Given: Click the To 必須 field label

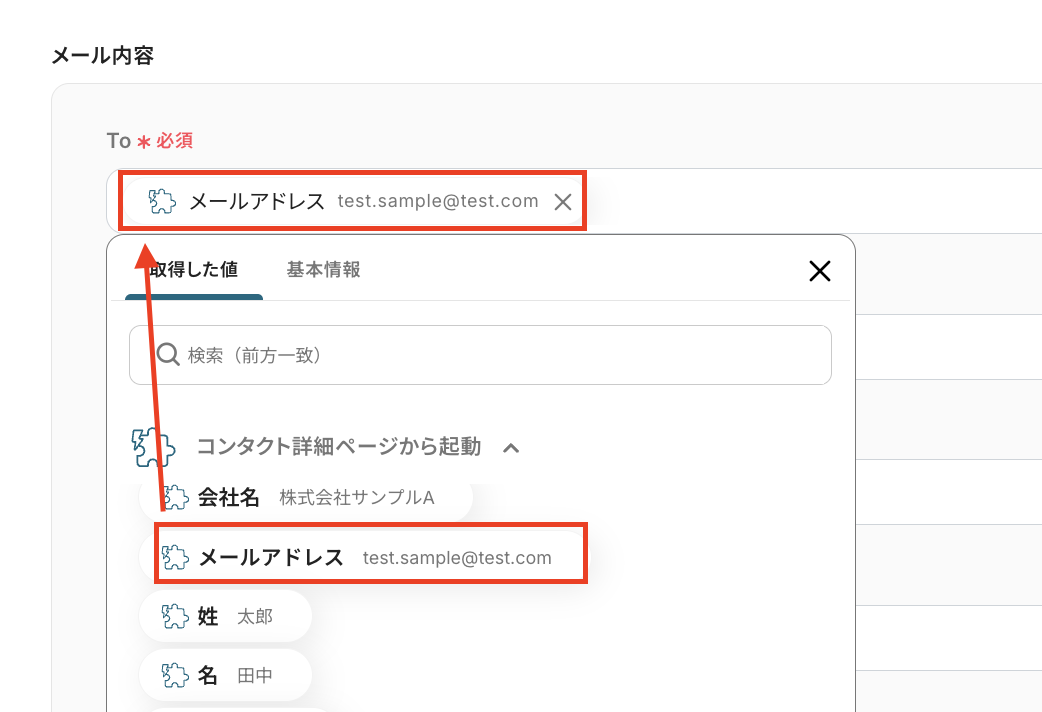Looking at the screenshot, I should coord(150,141).
